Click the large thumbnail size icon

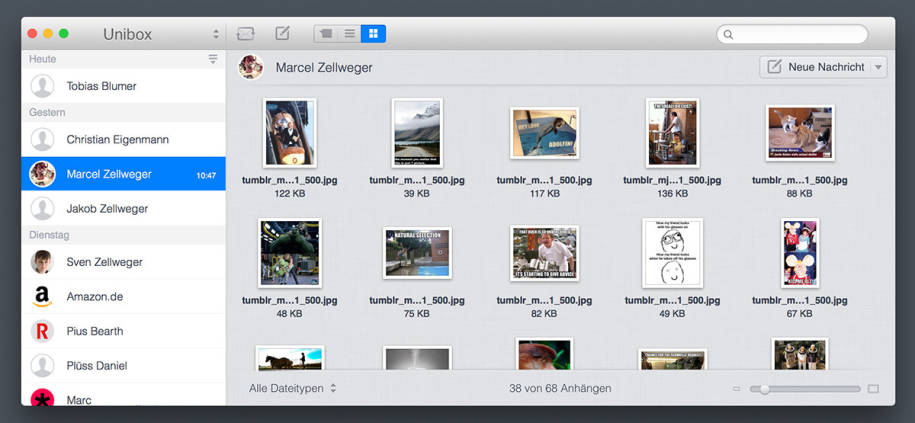tap(873, 389)
